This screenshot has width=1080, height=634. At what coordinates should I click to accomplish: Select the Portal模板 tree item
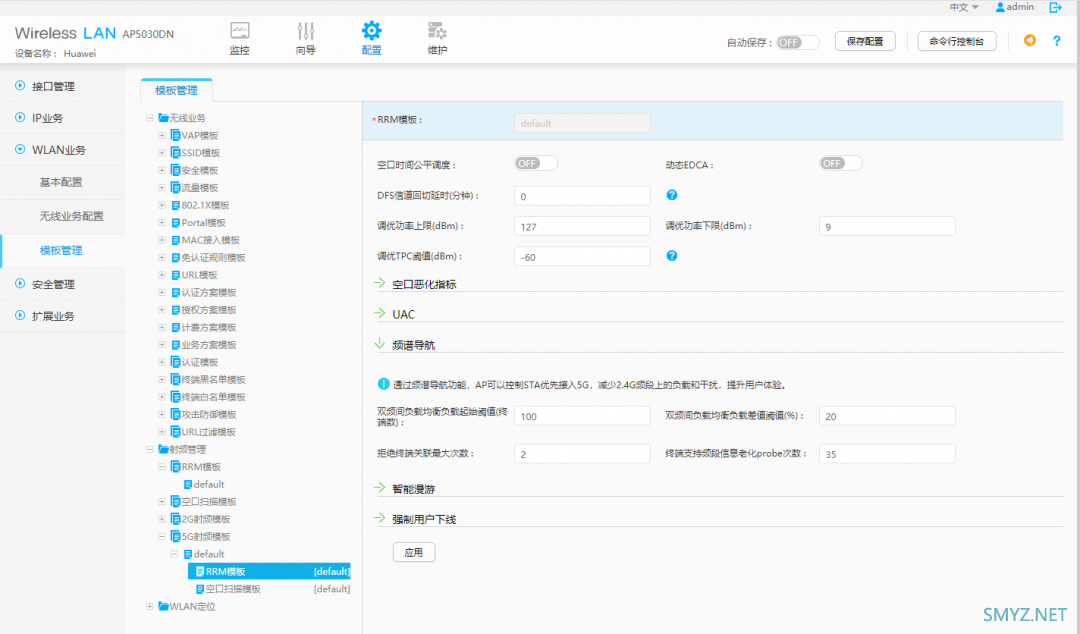203,223
